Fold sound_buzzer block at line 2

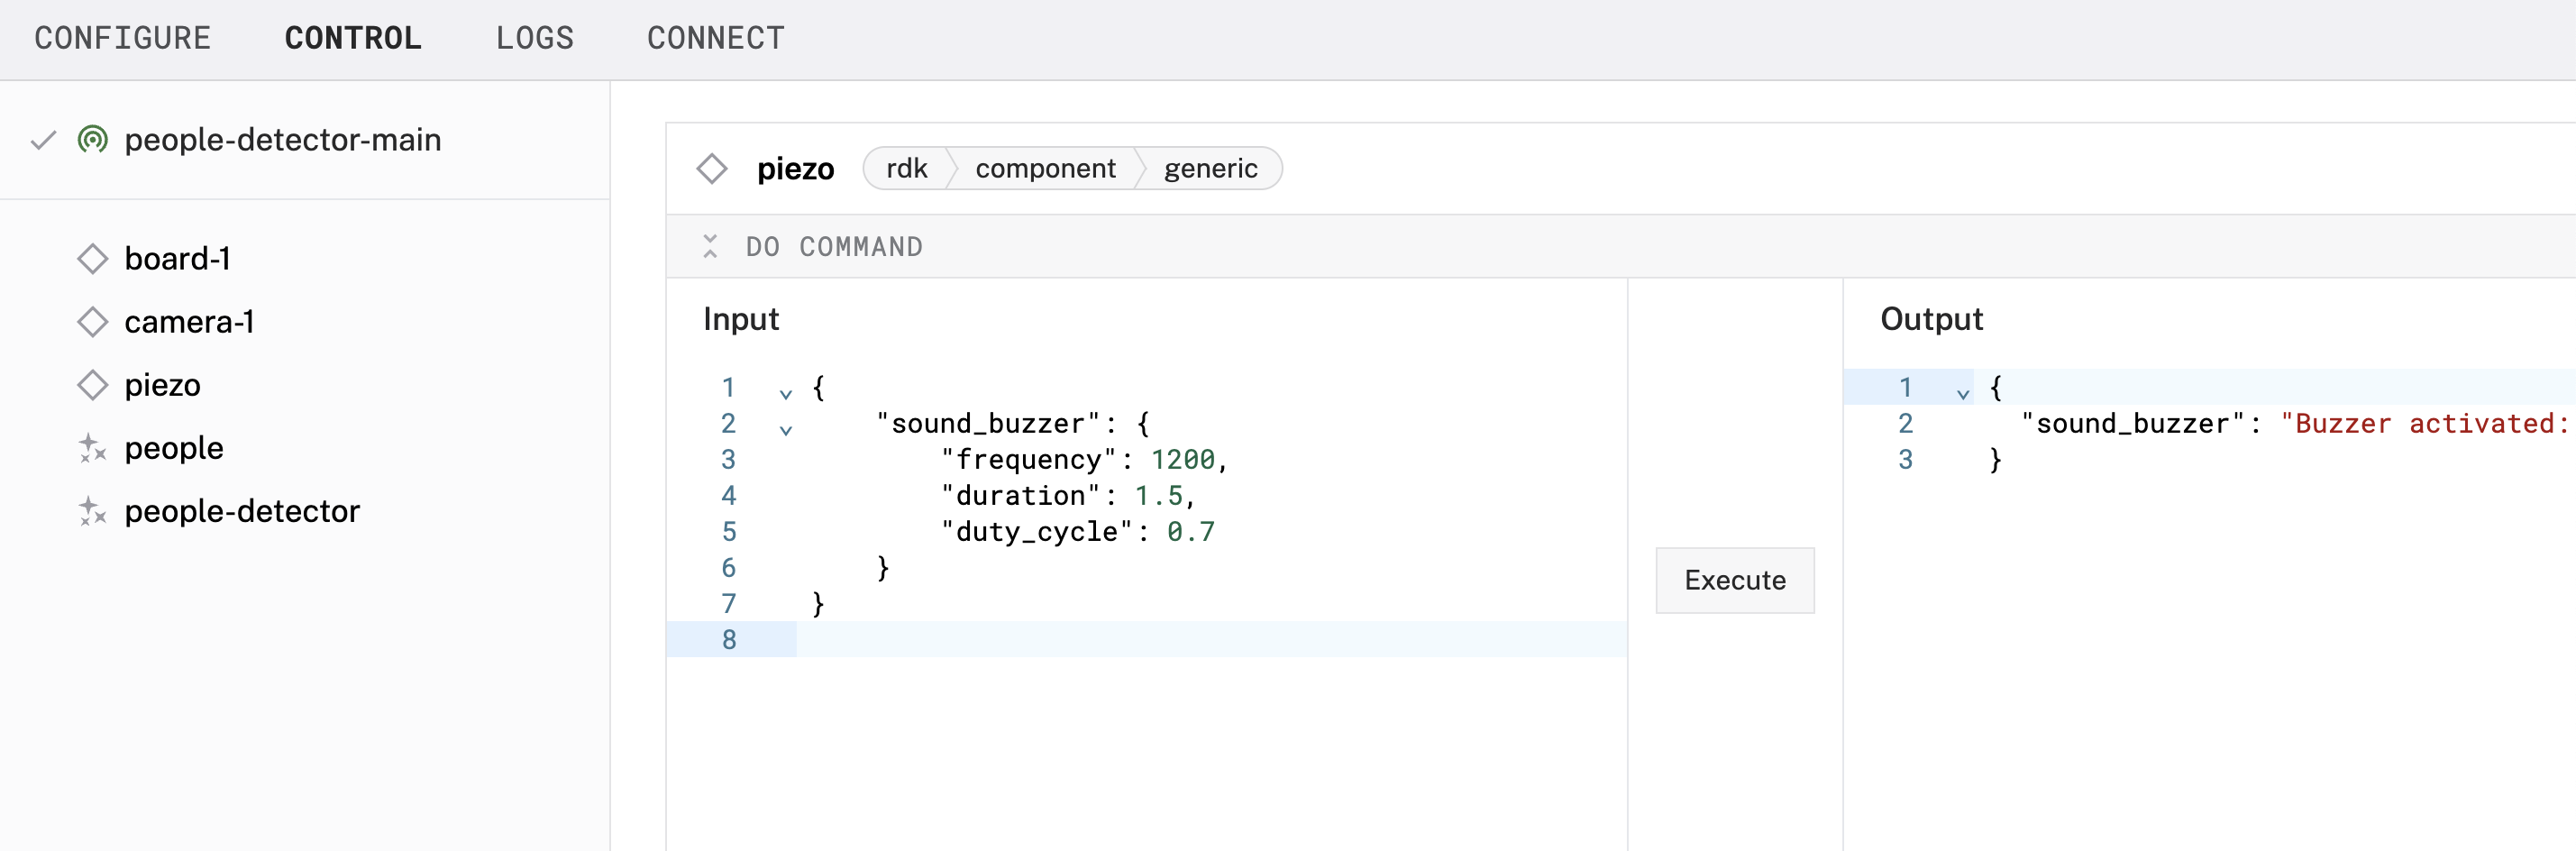pos(786,429)
